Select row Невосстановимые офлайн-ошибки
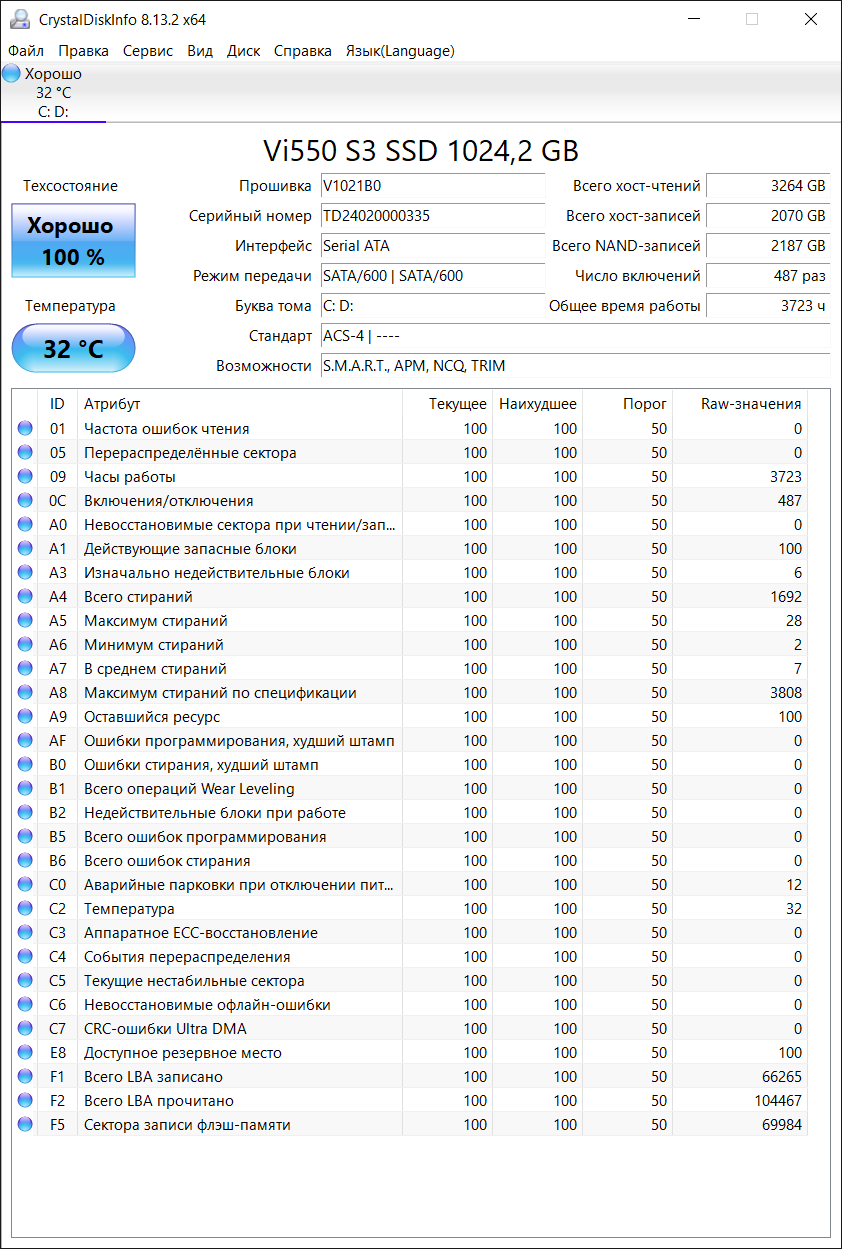842x1249 pixels. tap(410, 1005)
